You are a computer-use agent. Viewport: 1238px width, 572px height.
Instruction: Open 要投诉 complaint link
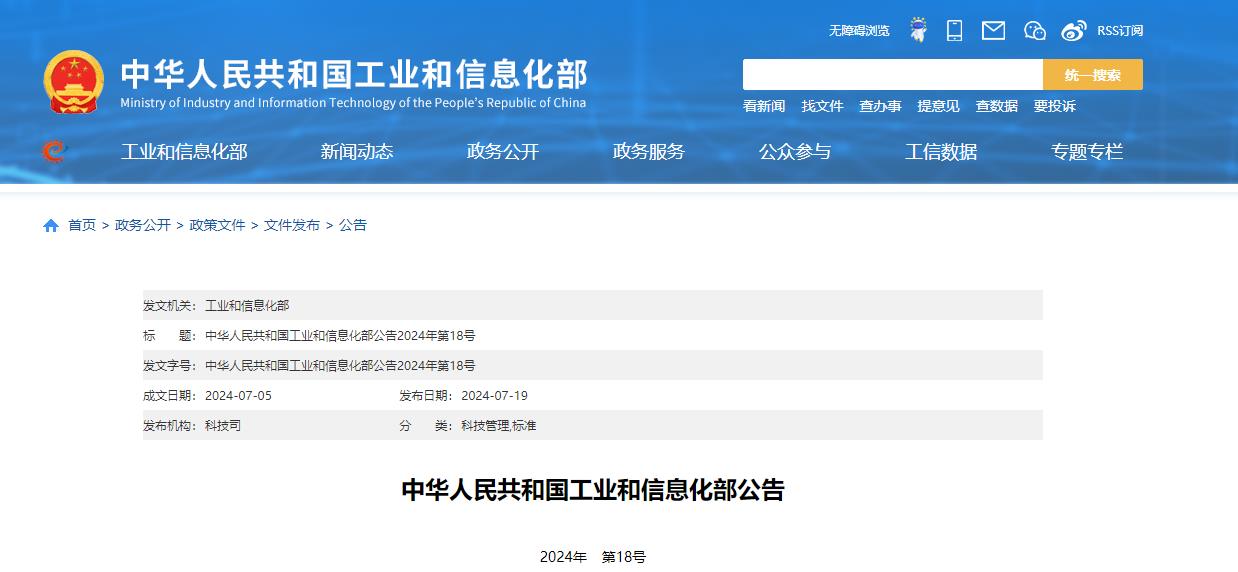click(1055, 106)
